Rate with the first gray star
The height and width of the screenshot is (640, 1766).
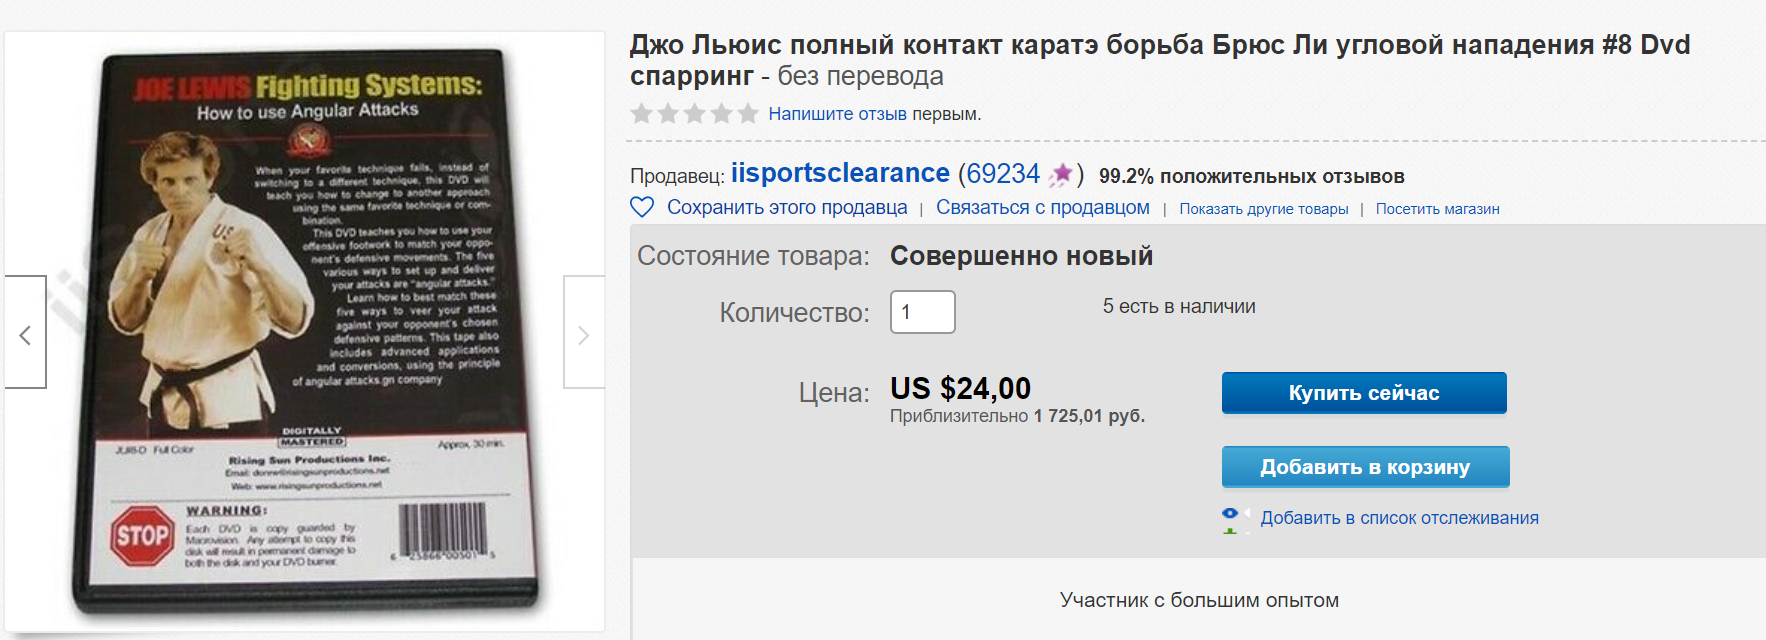pos(642,114)
